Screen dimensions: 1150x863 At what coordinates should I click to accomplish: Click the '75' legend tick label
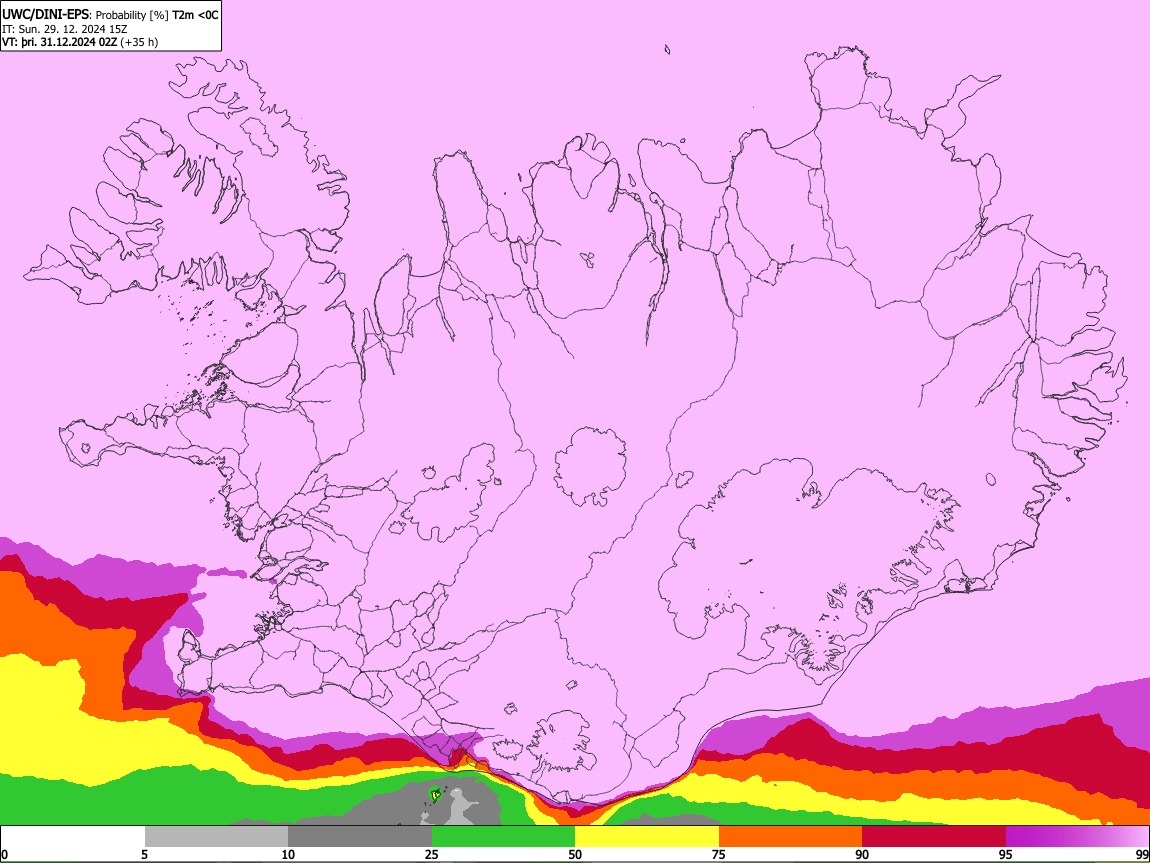(x=719, y=855)
